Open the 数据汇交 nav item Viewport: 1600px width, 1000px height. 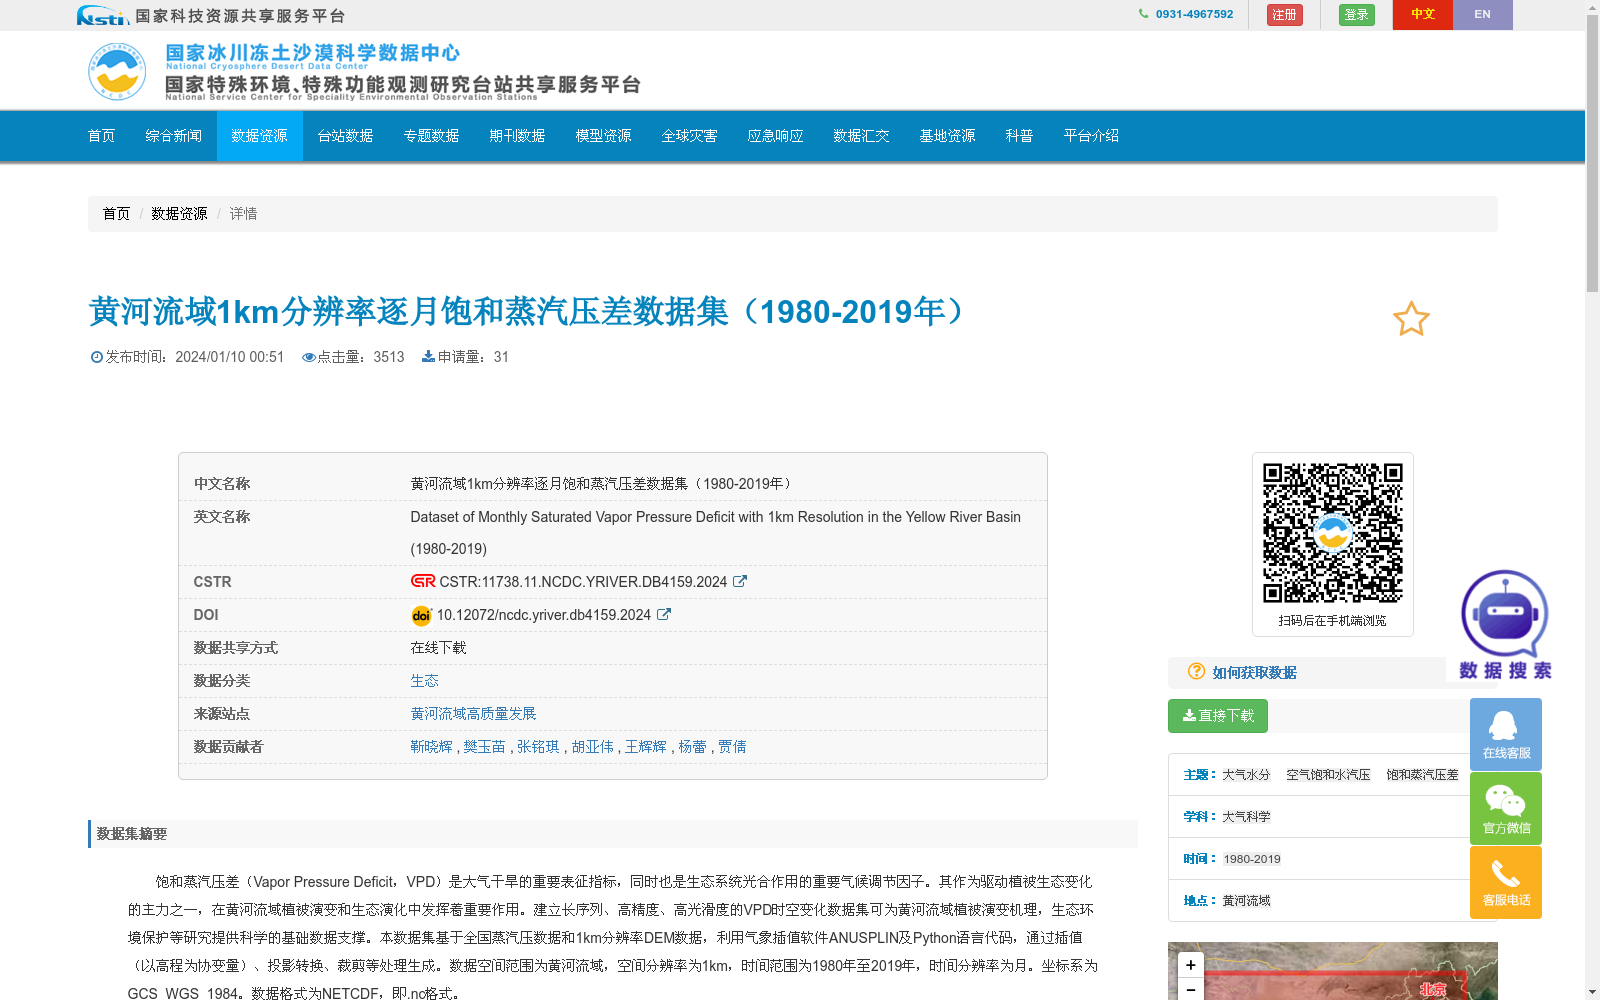[861, 136]
